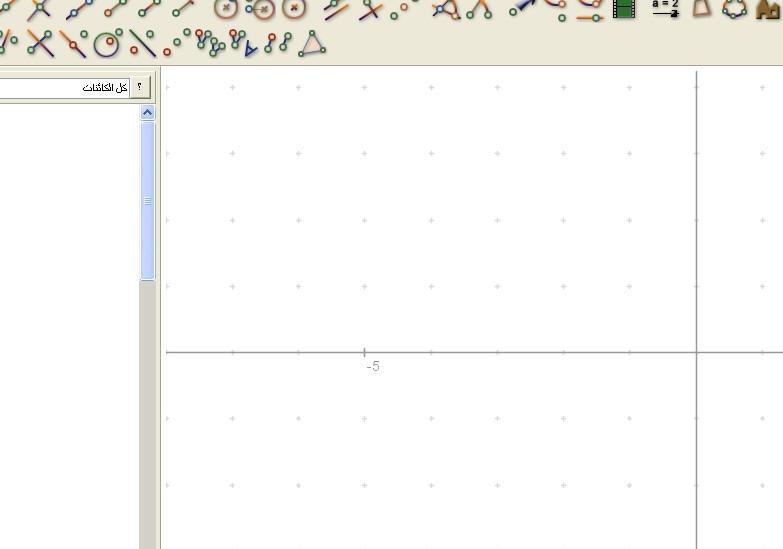Choose the rotate tool with blue angle mark

(243, 42)
